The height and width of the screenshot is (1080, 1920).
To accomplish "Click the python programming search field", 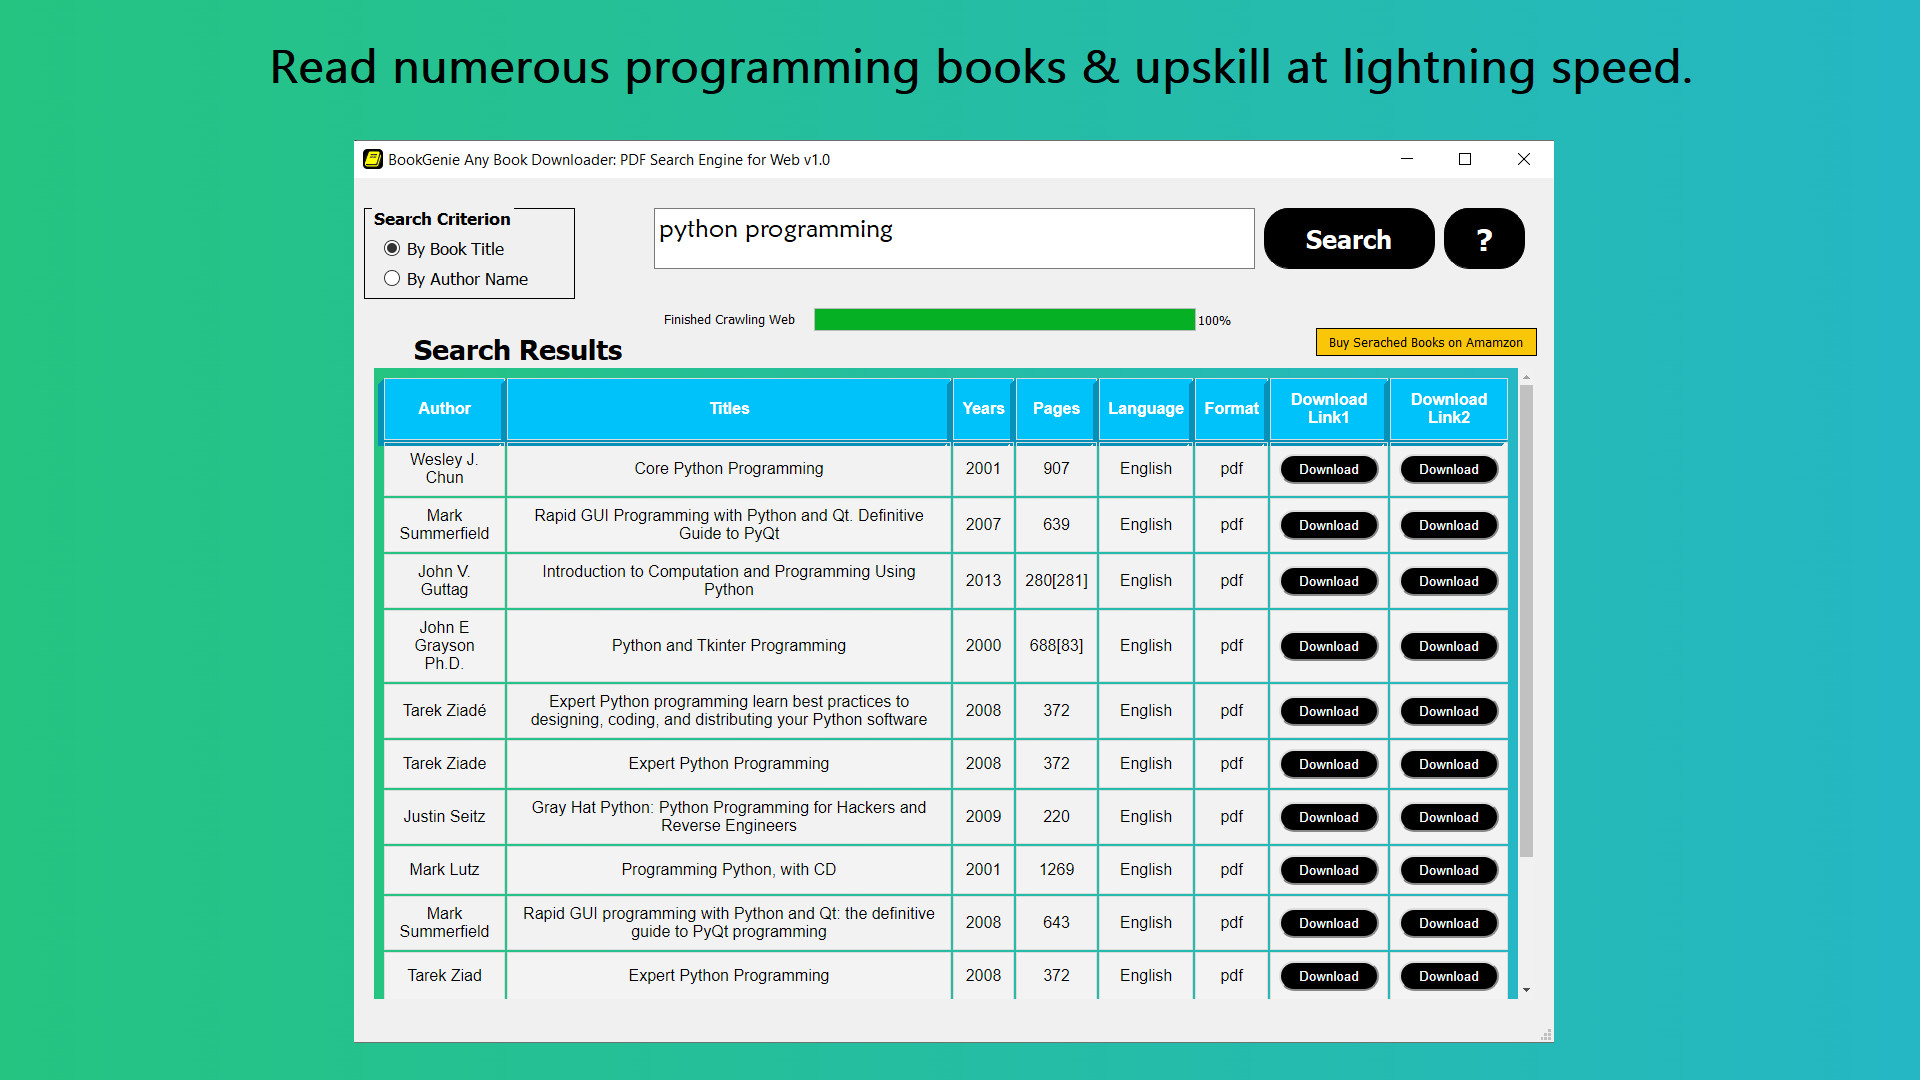I will (x=953, y=238).
